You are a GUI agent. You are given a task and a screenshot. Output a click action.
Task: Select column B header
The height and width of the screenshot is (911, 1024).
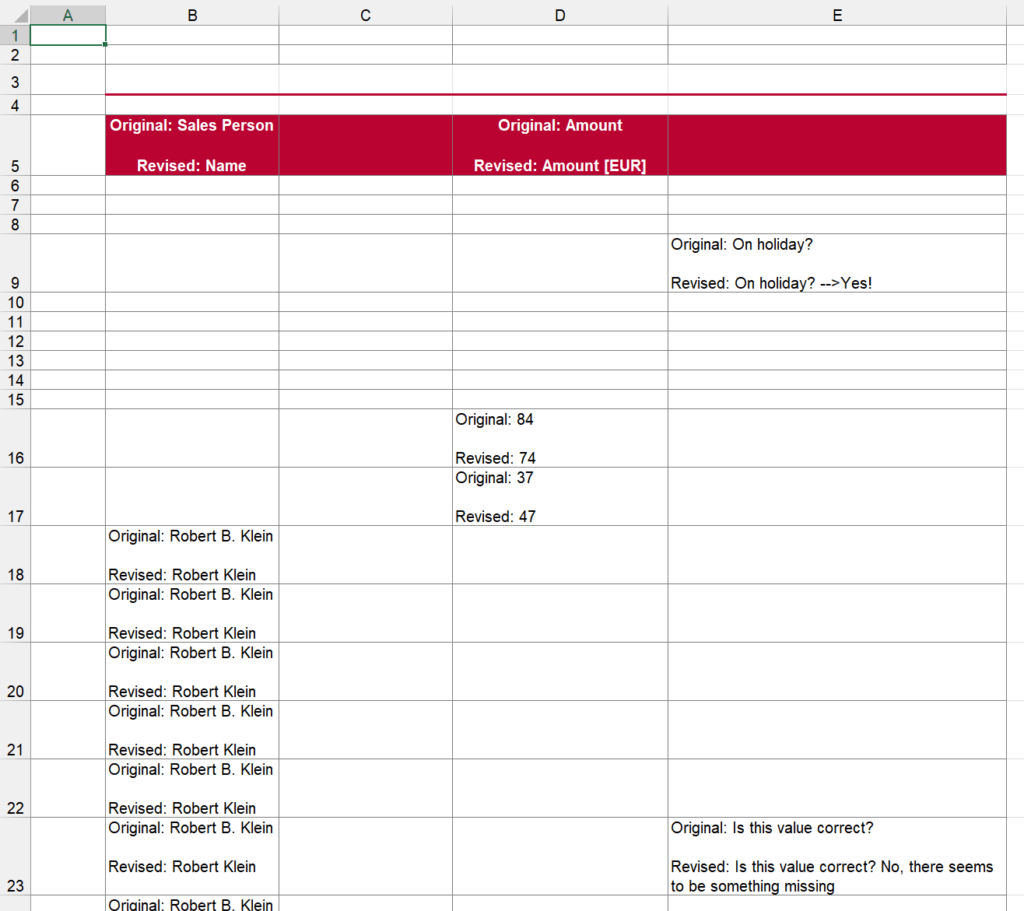[x=191, y=14]
